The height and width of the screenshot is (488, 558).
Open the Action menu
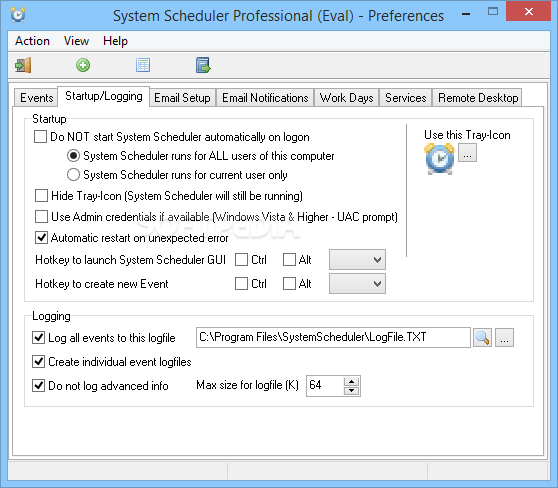pos(32,41)
